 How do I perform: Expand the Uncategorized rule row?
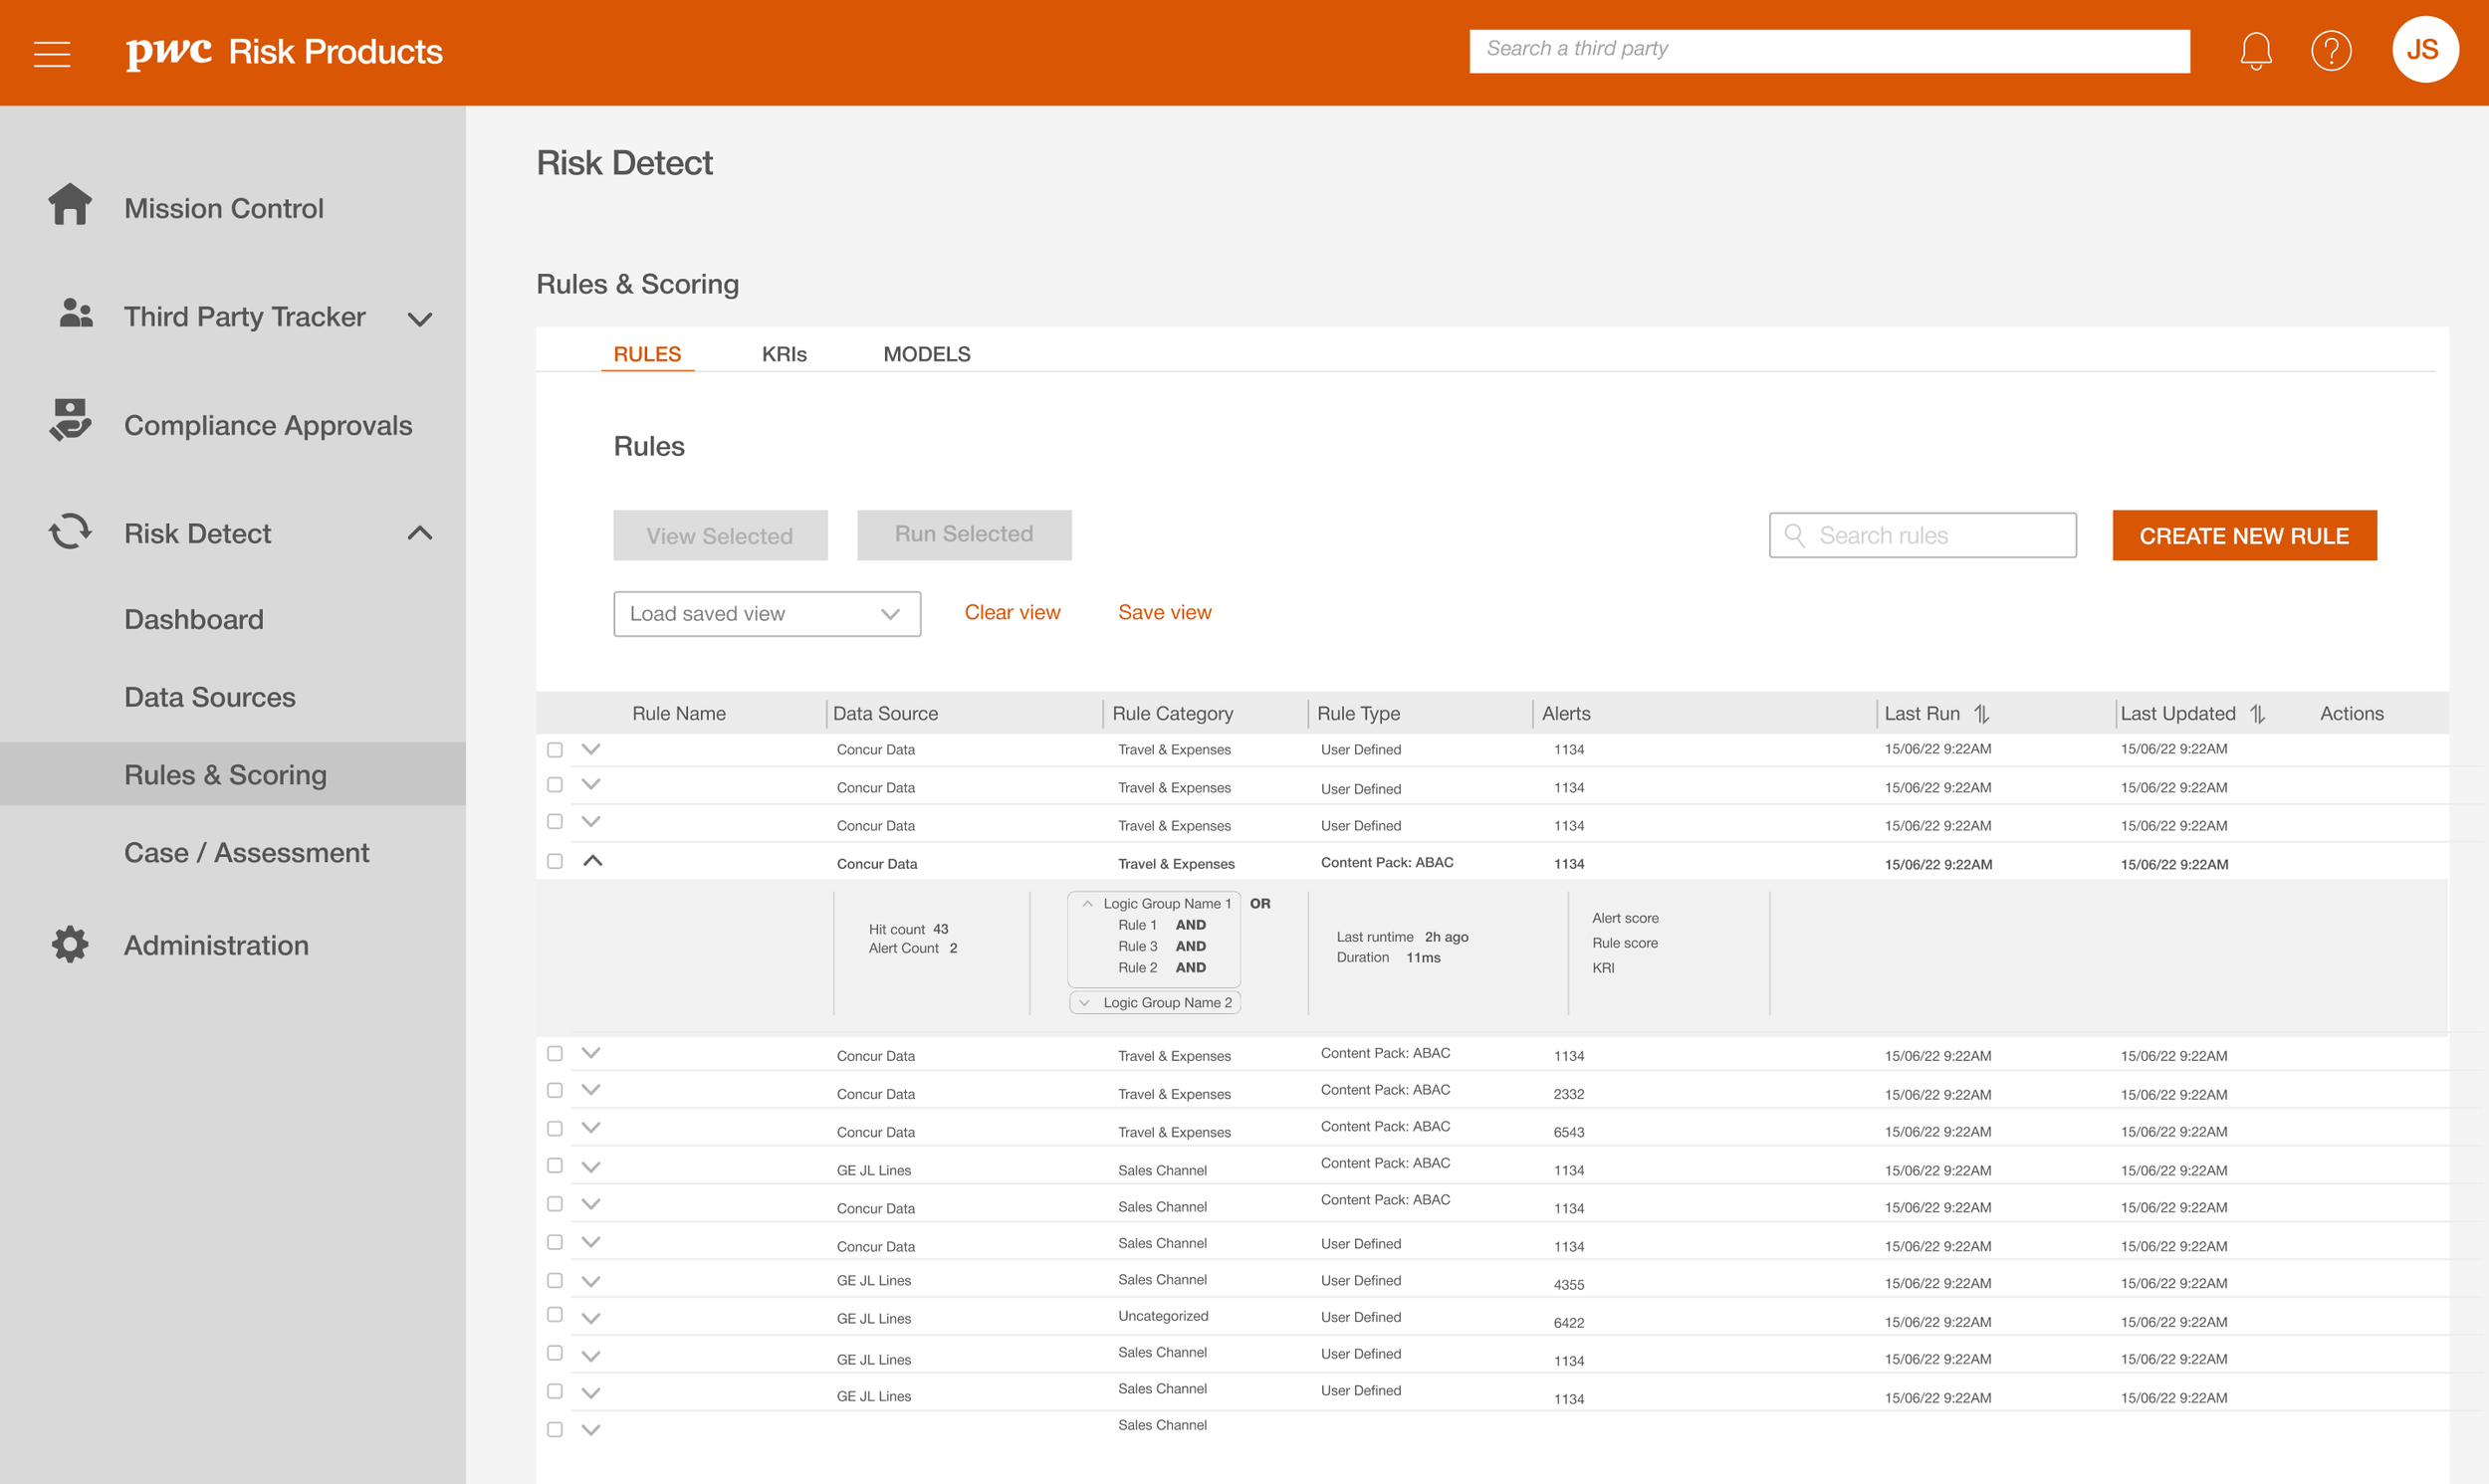tap(591, 1318)
